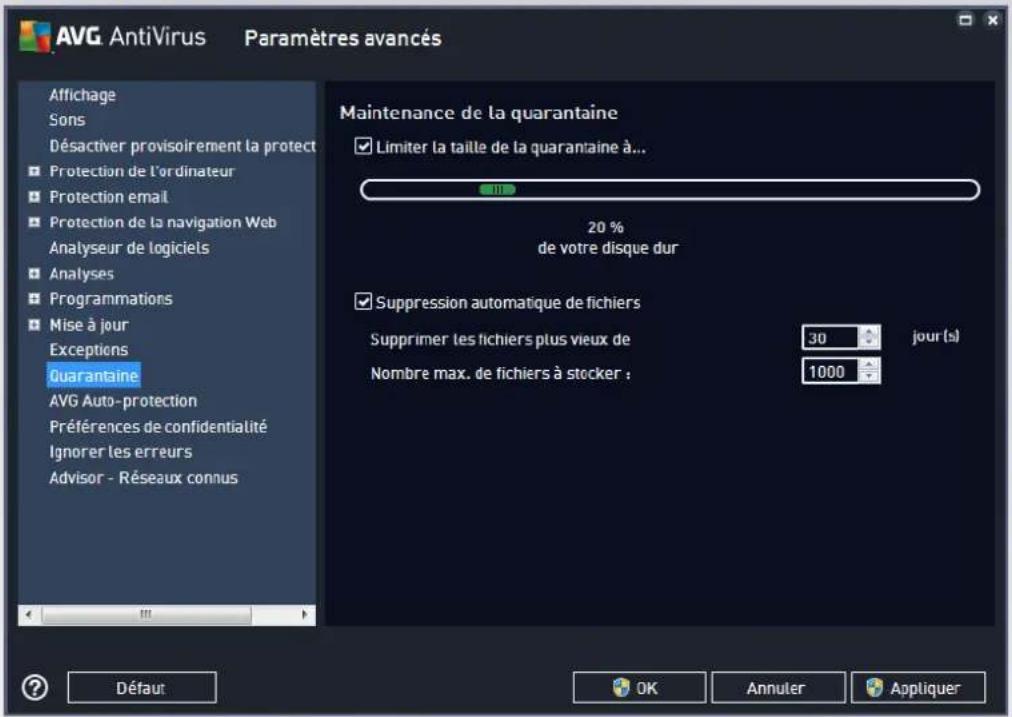Select Affichage in settings tree
The image size is (1012, 717).
click(83, 95)
